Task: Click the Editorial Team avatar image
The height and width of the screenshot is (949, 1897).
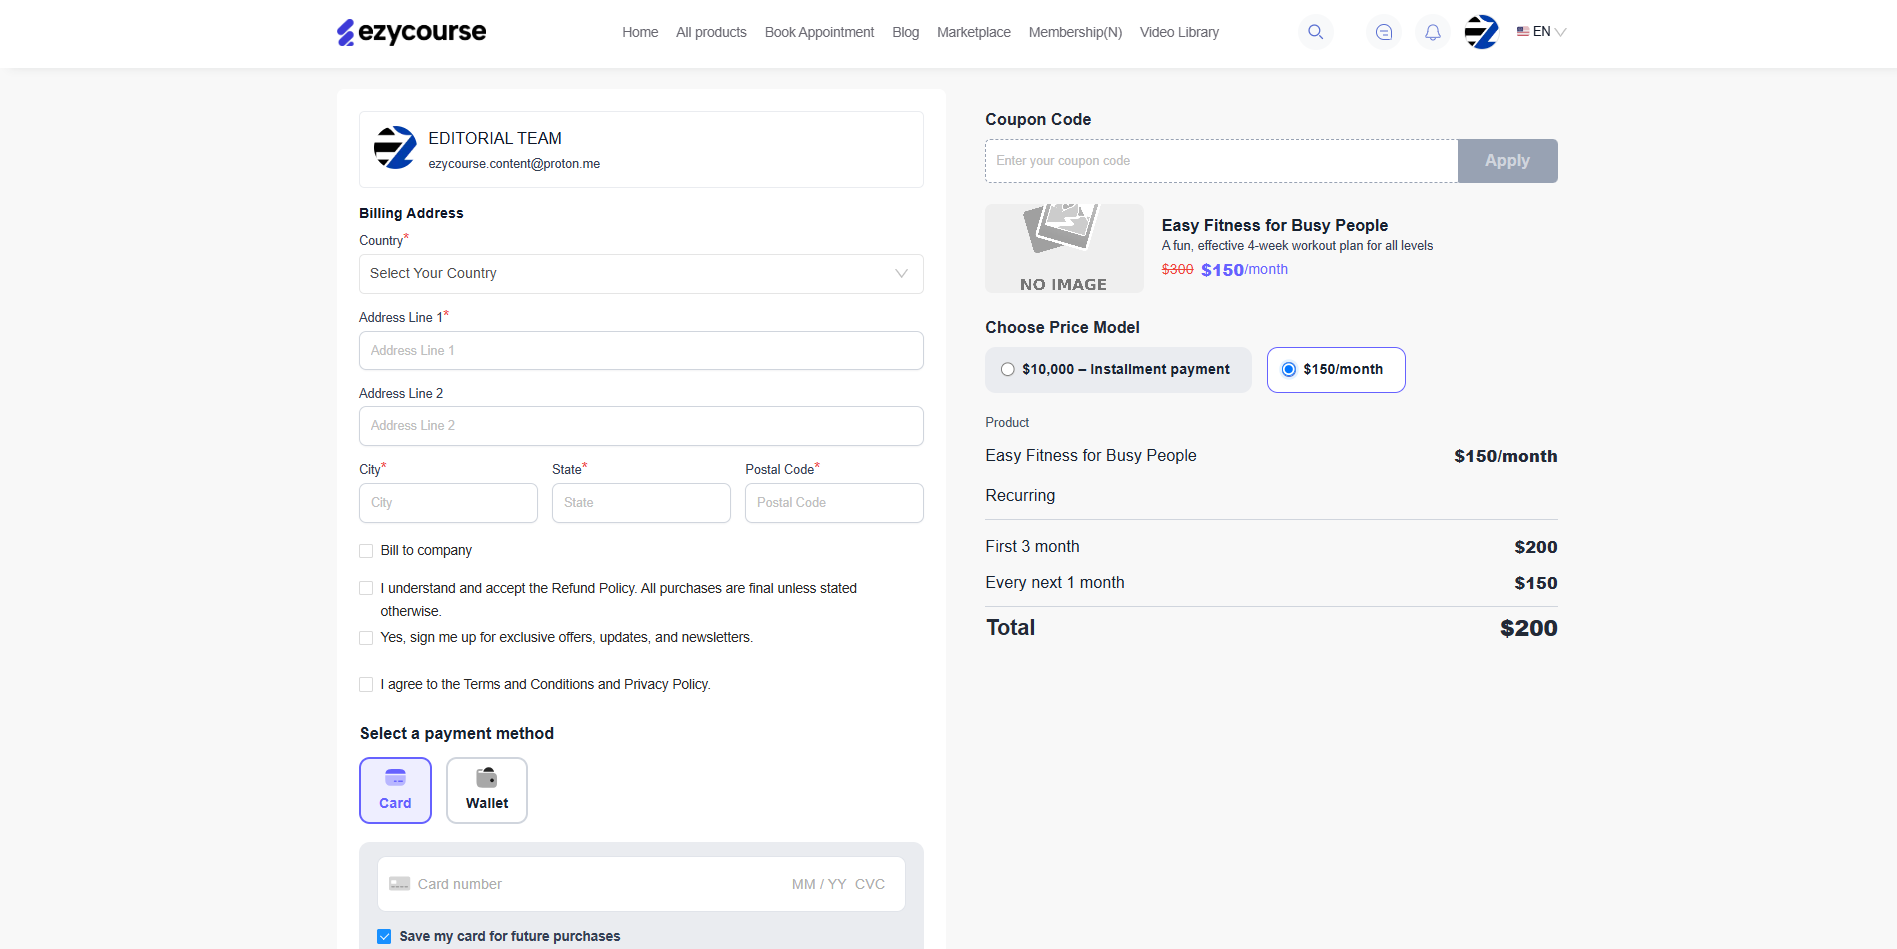Action: (x=395, y=148)
